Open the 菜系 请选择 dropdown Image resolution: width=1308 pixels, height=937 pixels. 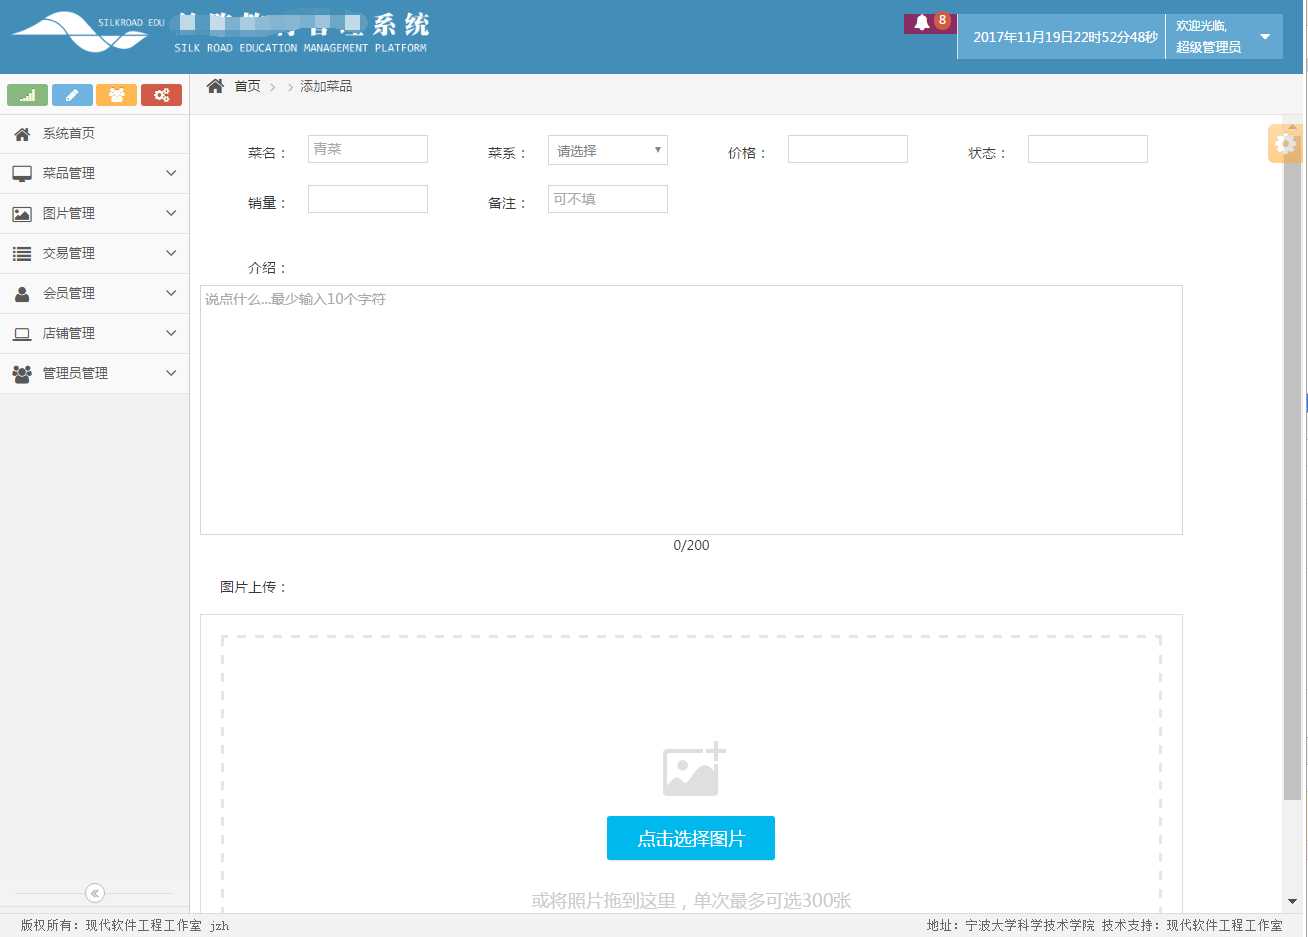(x=608, y=150)
